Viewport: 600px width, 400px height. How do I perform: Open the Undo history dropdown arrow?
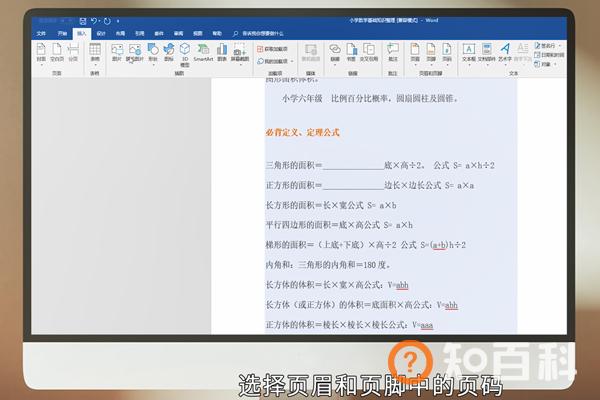[x=99, y=21]
